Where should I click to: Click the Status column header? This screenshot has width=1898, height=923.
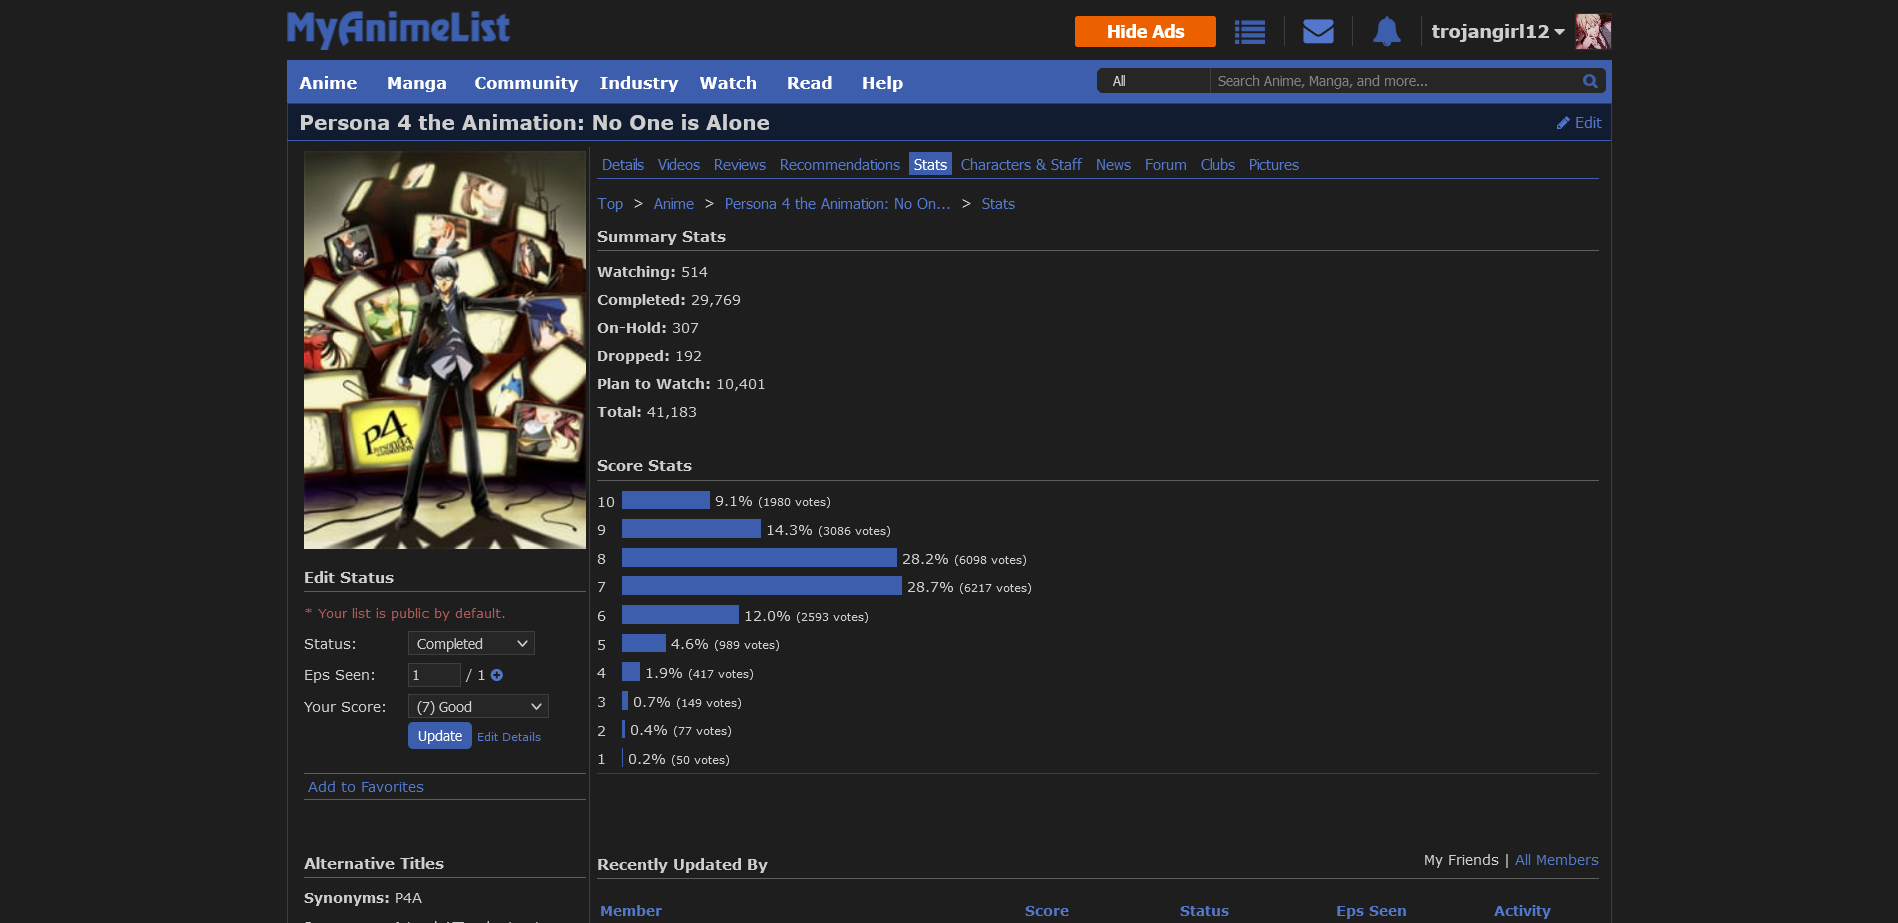pos(1204,911)
